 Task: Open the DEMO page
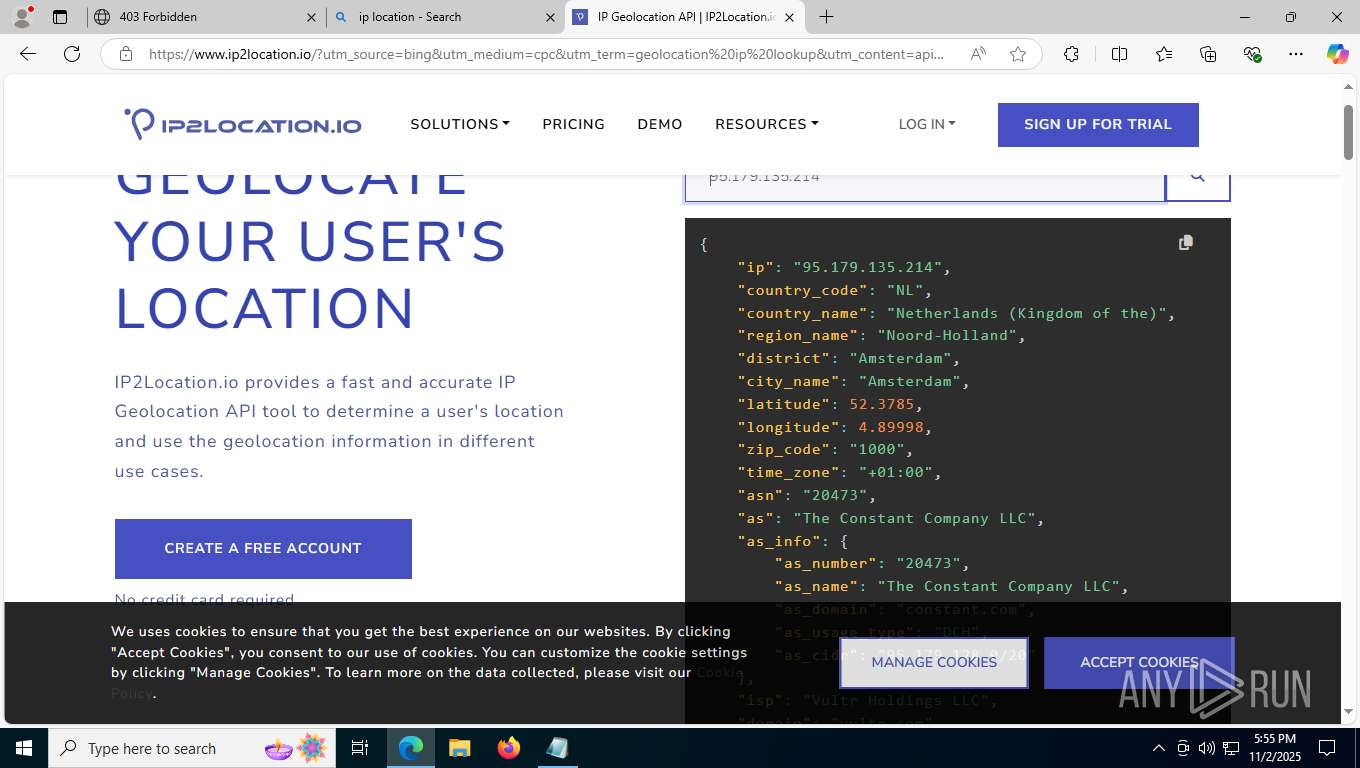tap(660, 124)
